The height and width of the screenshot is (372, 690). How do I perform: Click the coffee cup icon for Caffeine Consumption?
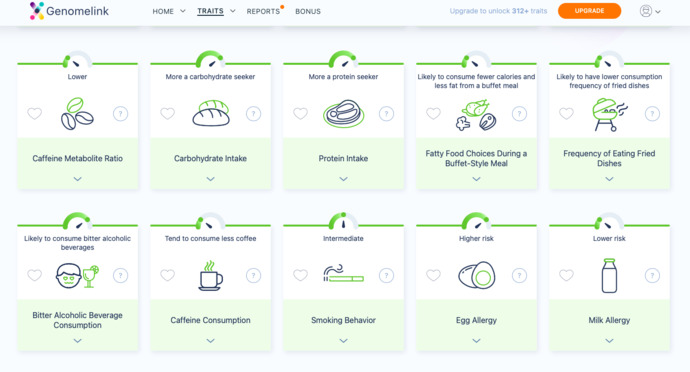coord(210,276)
